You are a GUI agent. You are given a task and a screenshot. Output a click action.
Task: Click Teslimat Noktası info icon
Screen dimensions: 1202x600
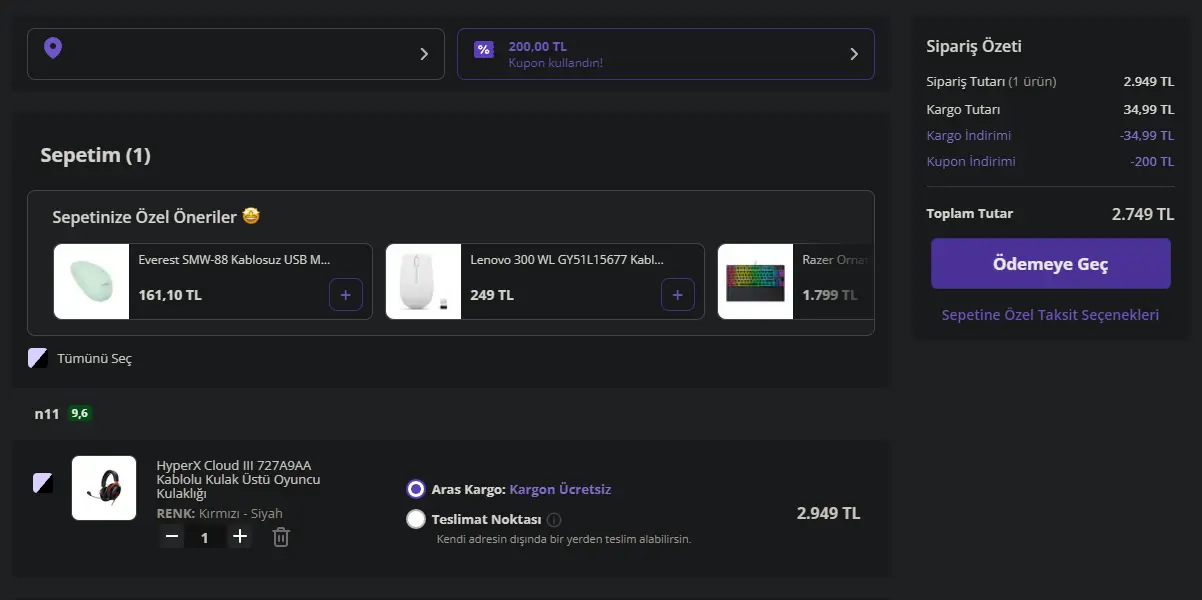[554, 520]
